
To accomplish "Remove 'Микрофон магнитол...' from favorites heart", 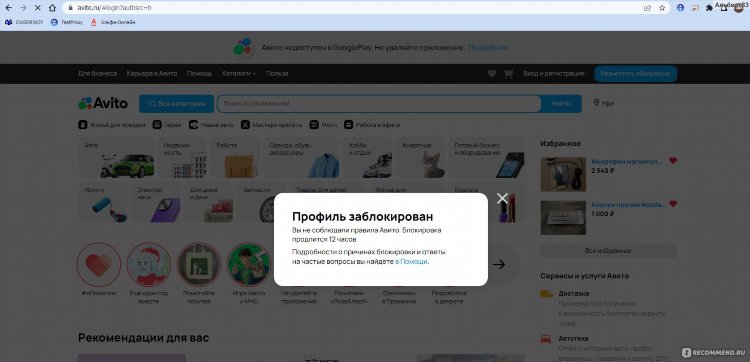I will pyautogui.click(x=673, y=161).
